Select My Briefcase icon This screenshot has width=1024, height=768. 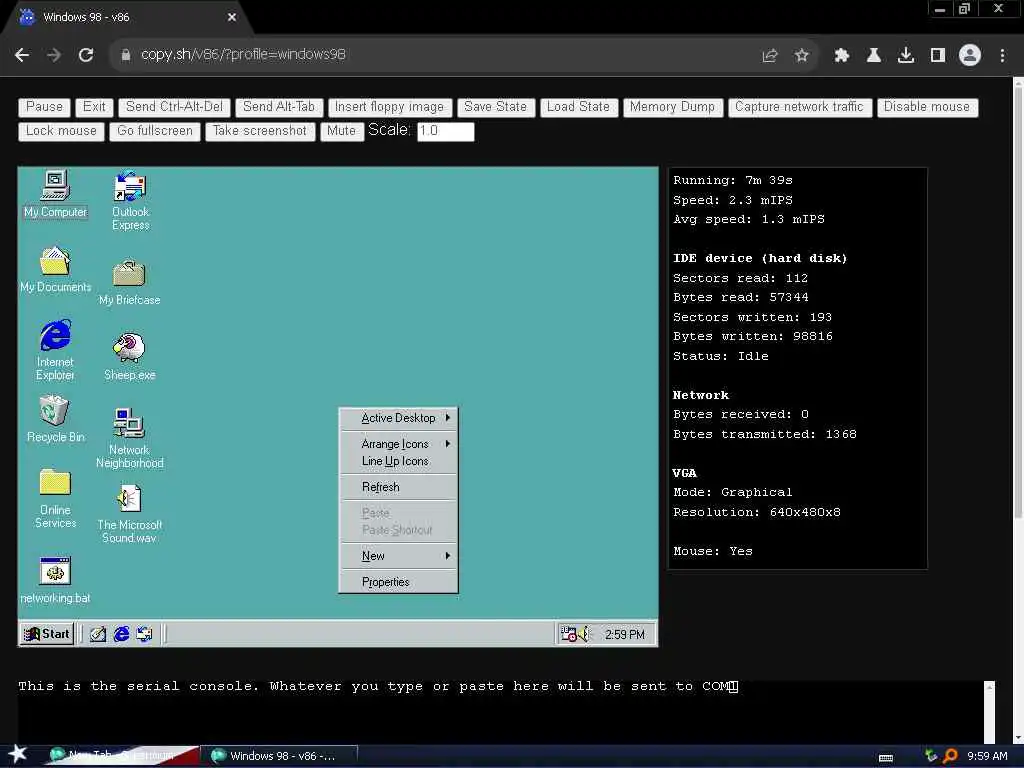point(129,282)
